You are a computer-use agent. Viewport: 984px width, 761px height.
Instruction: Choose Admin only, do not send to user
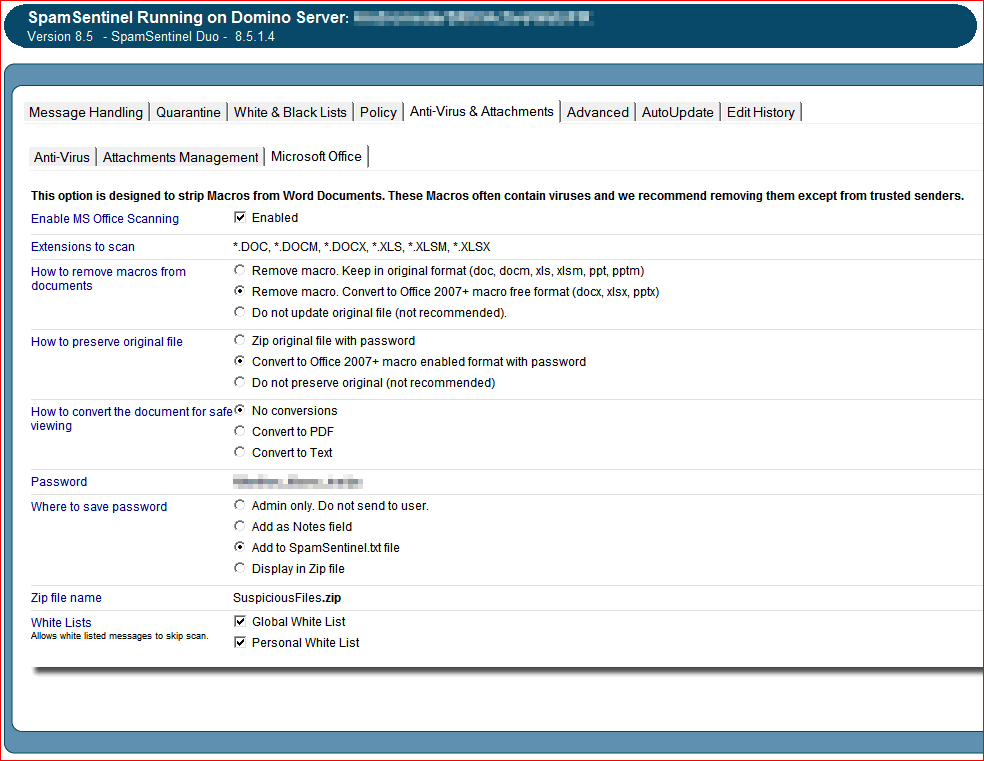[239, 505]
